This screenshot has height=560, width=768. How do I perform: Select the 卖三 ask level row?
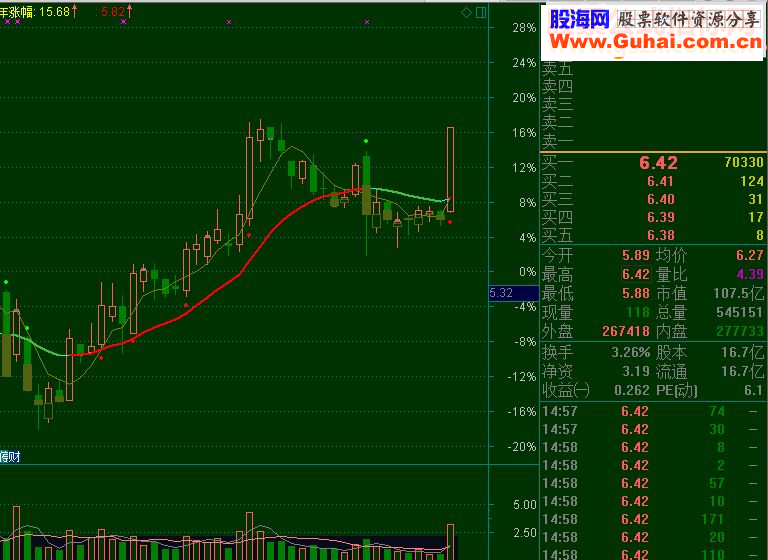click(654, 104)
